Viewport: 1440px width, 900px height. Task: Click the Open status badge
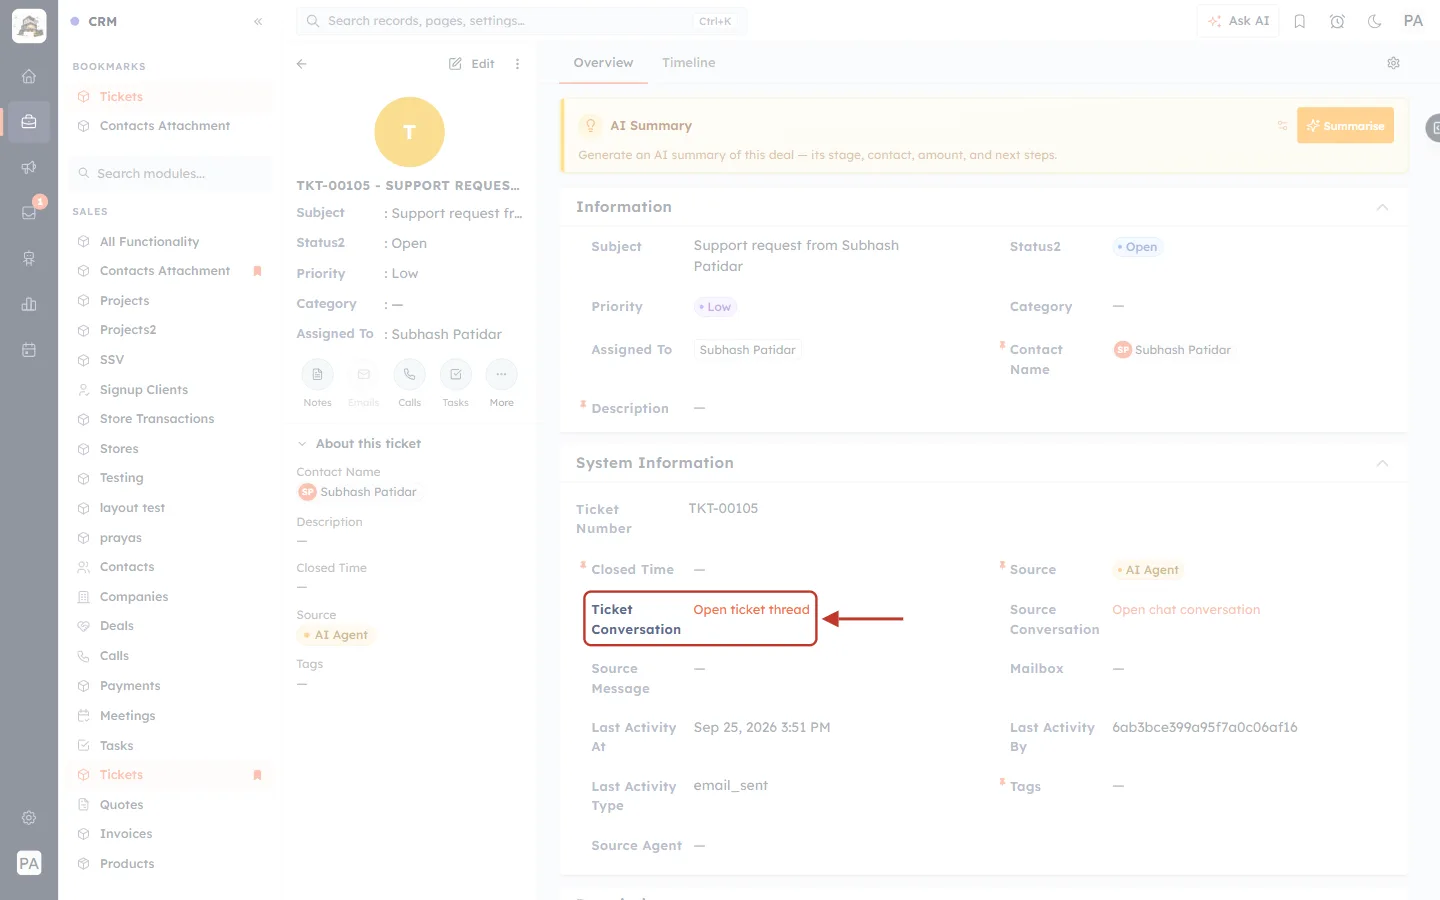pos(1138,247)
